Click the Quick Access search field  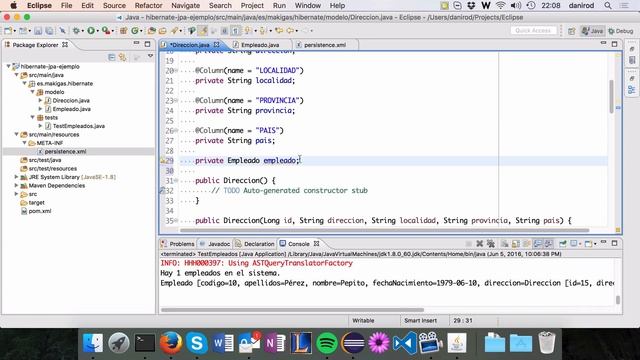coord(533,31)
